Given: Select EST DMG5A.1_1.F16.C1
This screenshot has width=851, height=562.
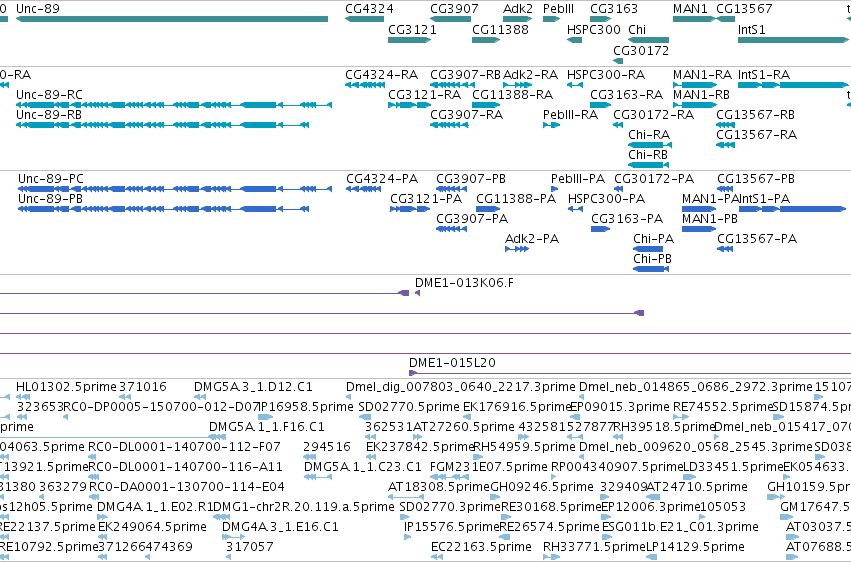Looking at the screenshot, I should 267,426.
